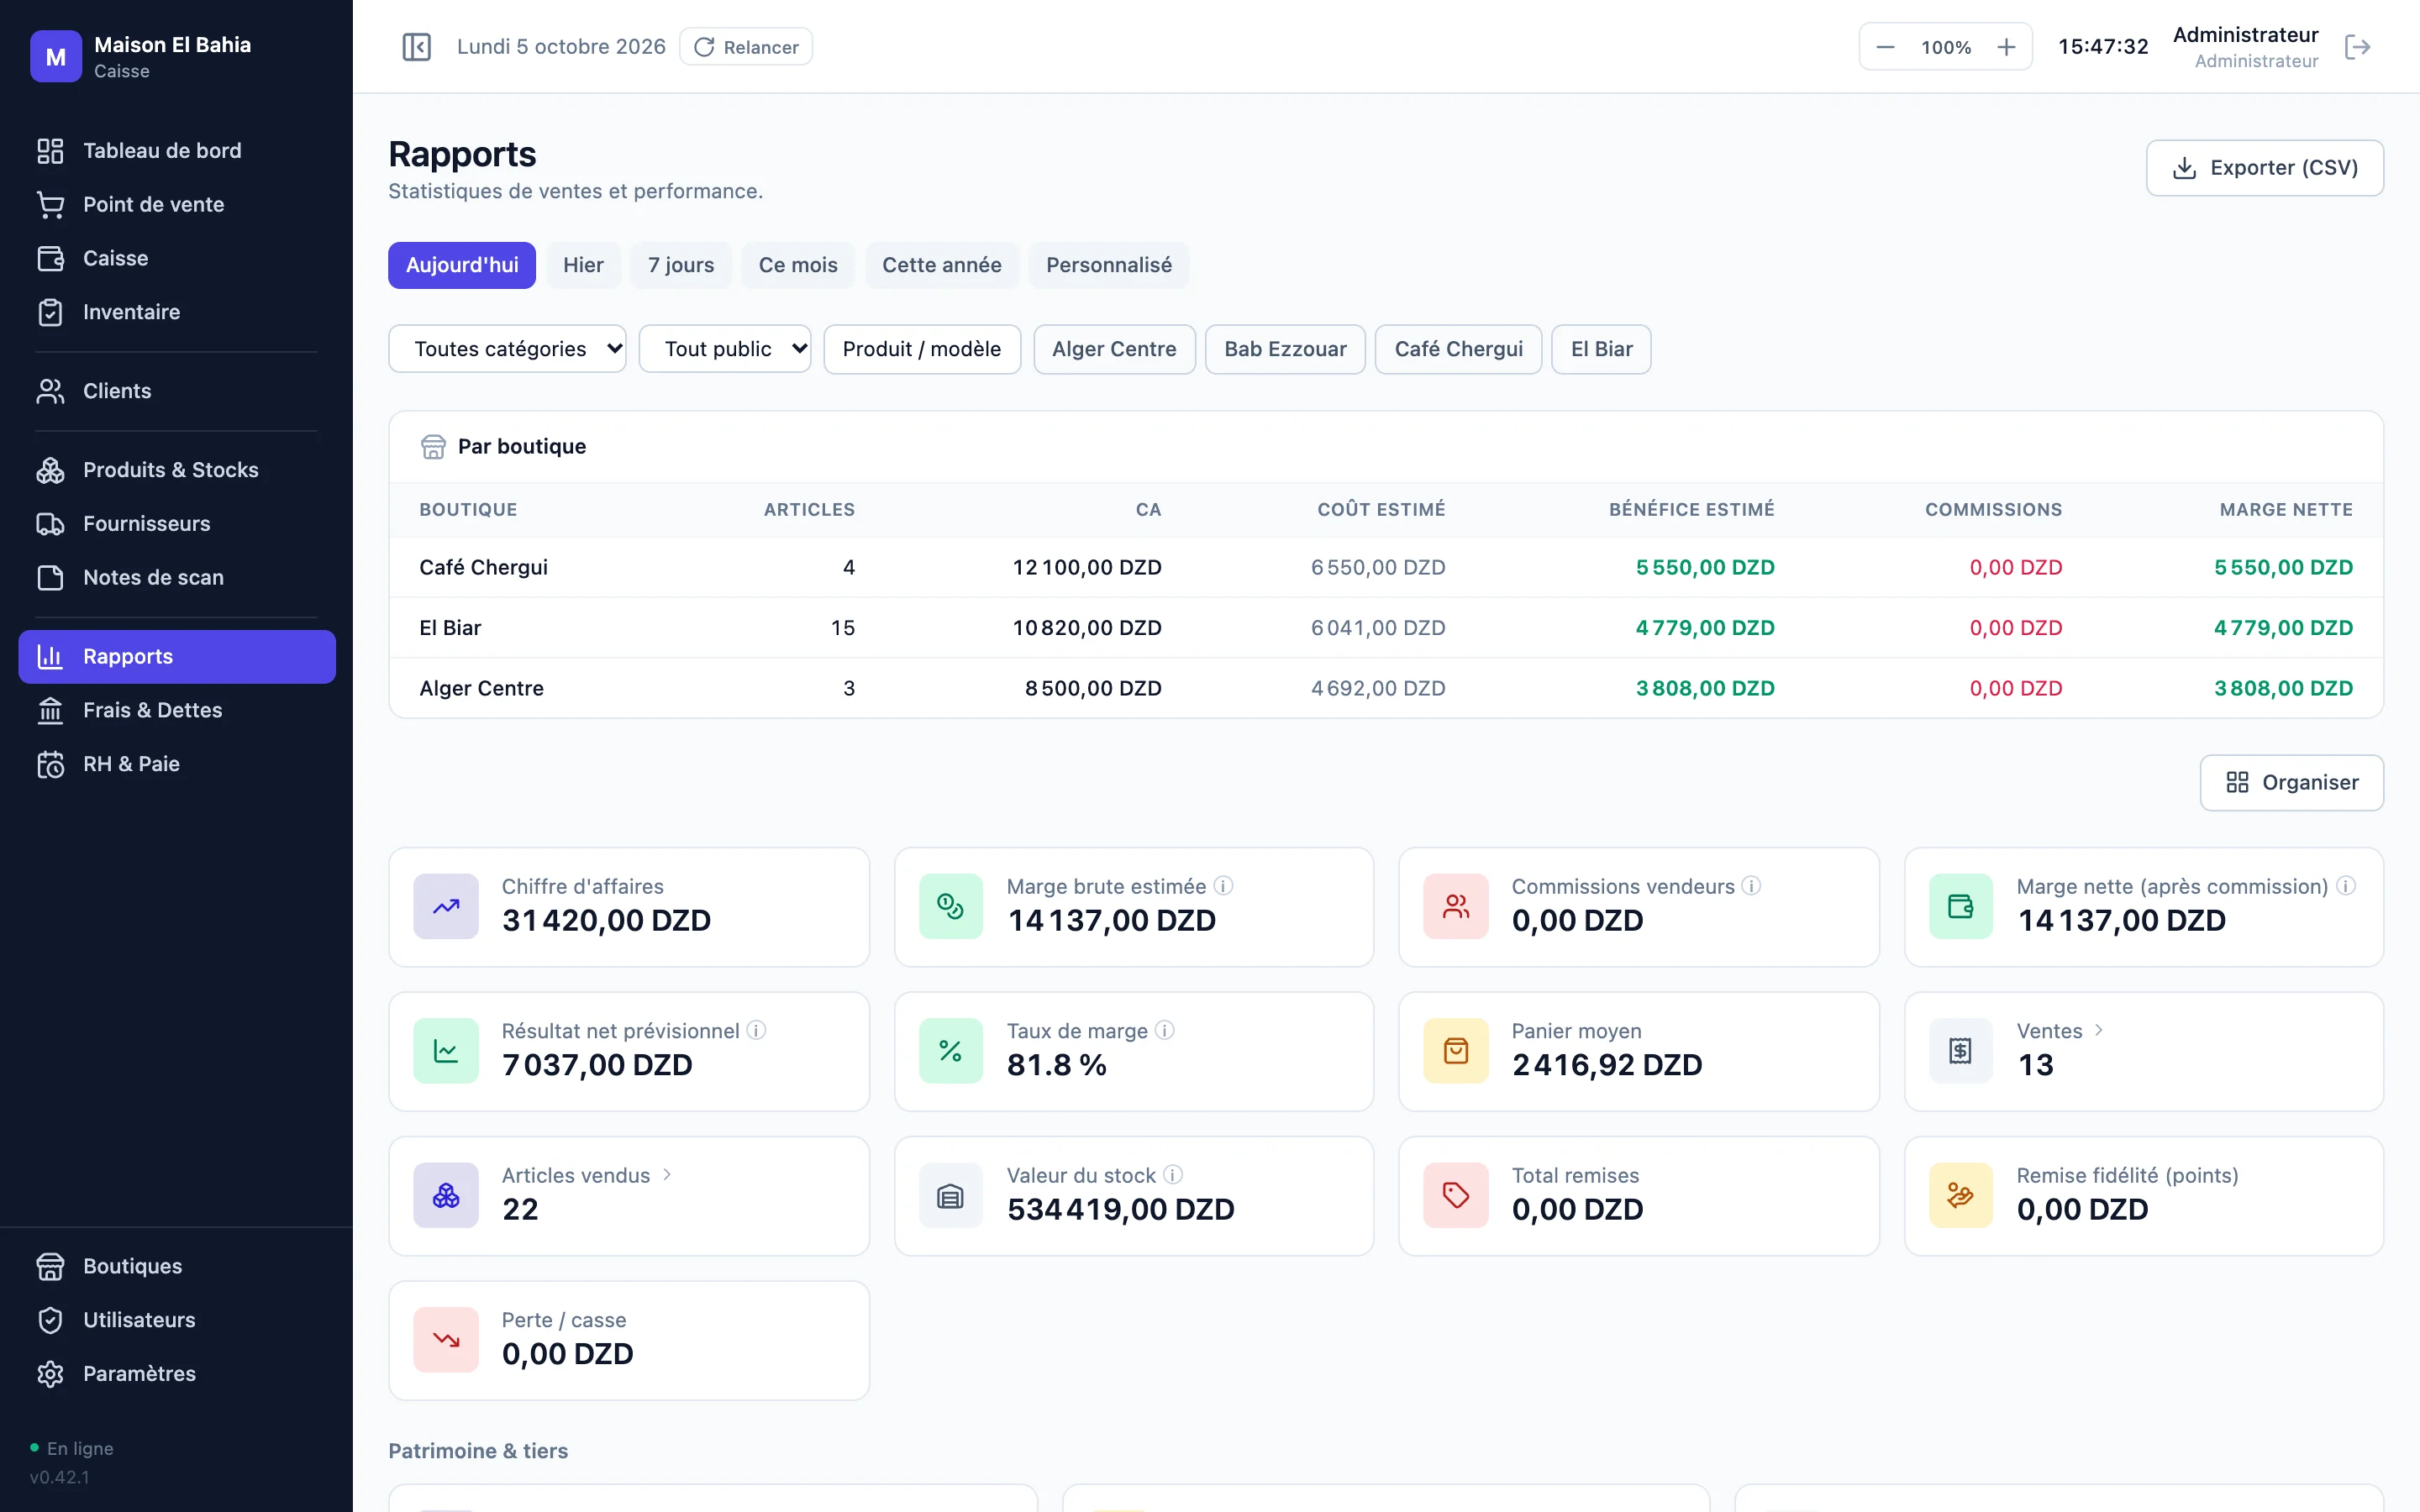
Task: Select the Aujourd'hui period tab
Action: coord(462,265)
